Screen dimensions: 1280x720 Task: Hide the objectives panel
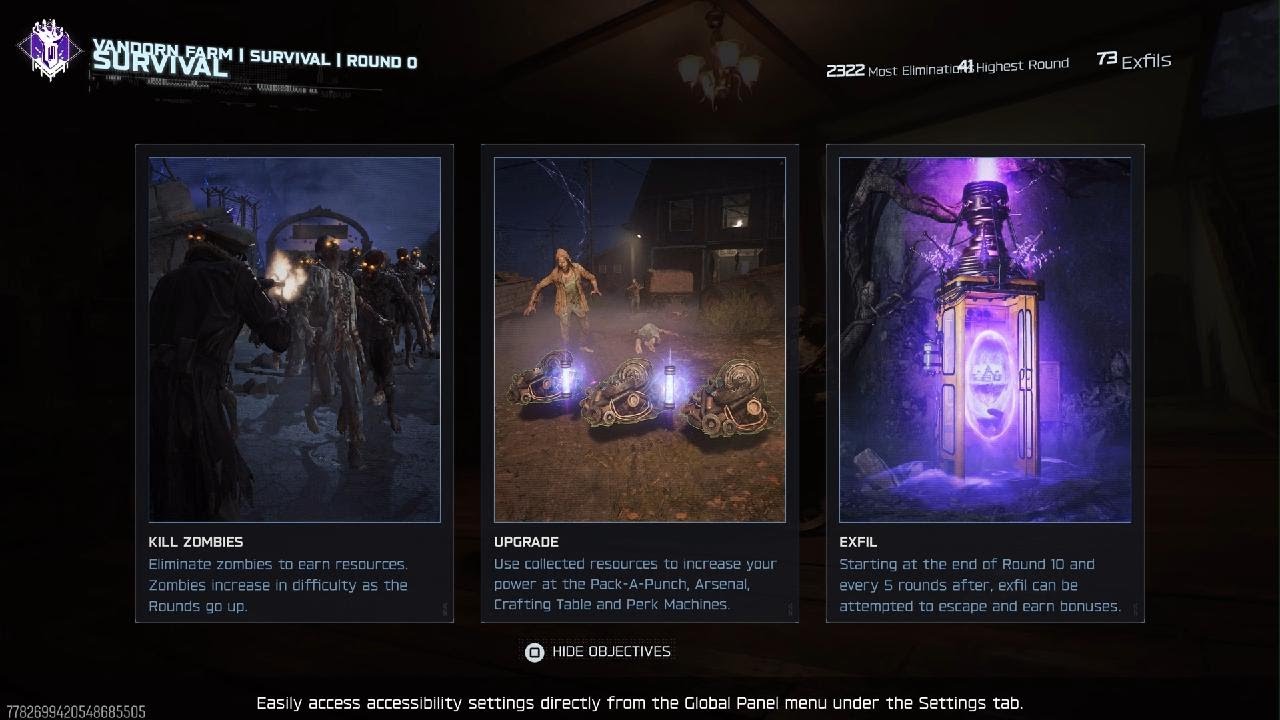(598, 652)
